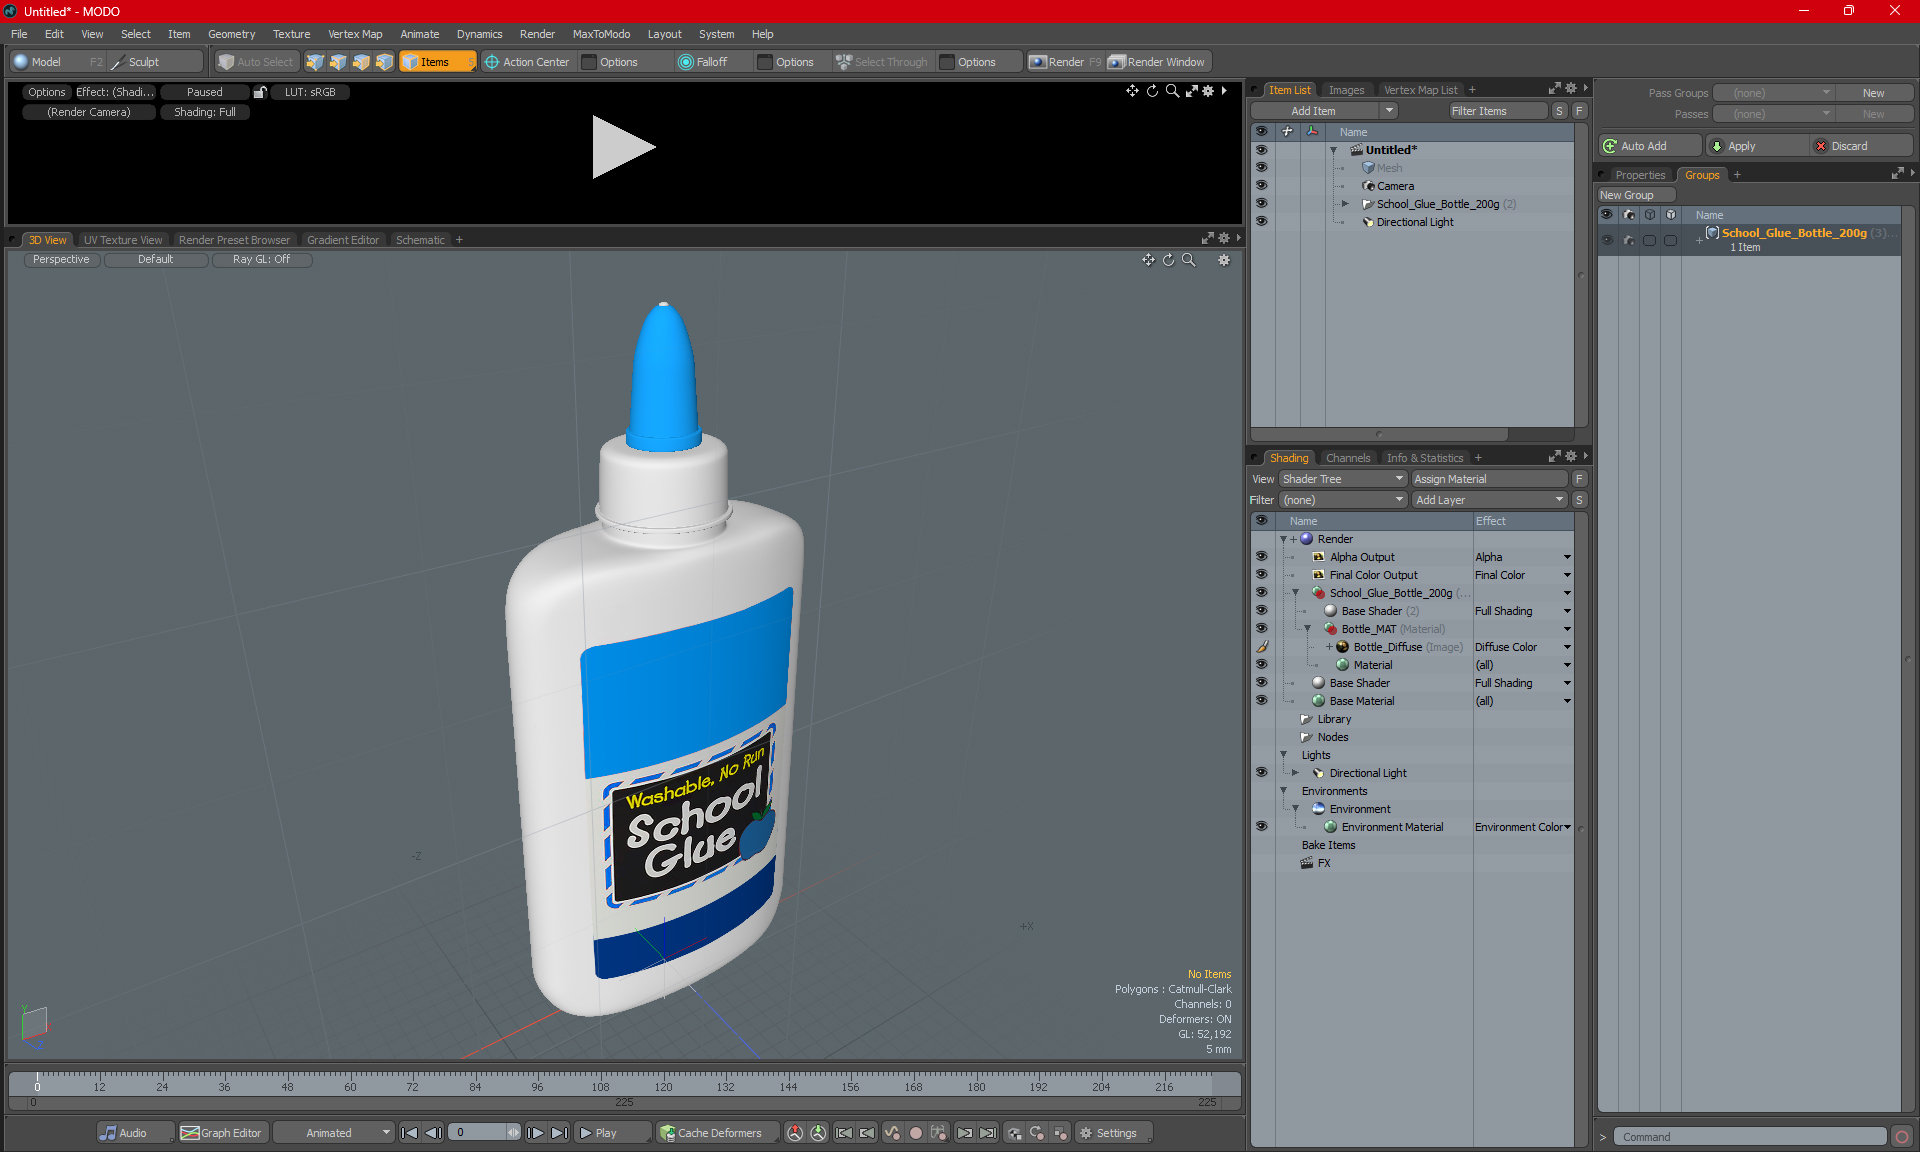
Task: Open 3D viewport settings gear
Action: click(x=1224, y=260)
